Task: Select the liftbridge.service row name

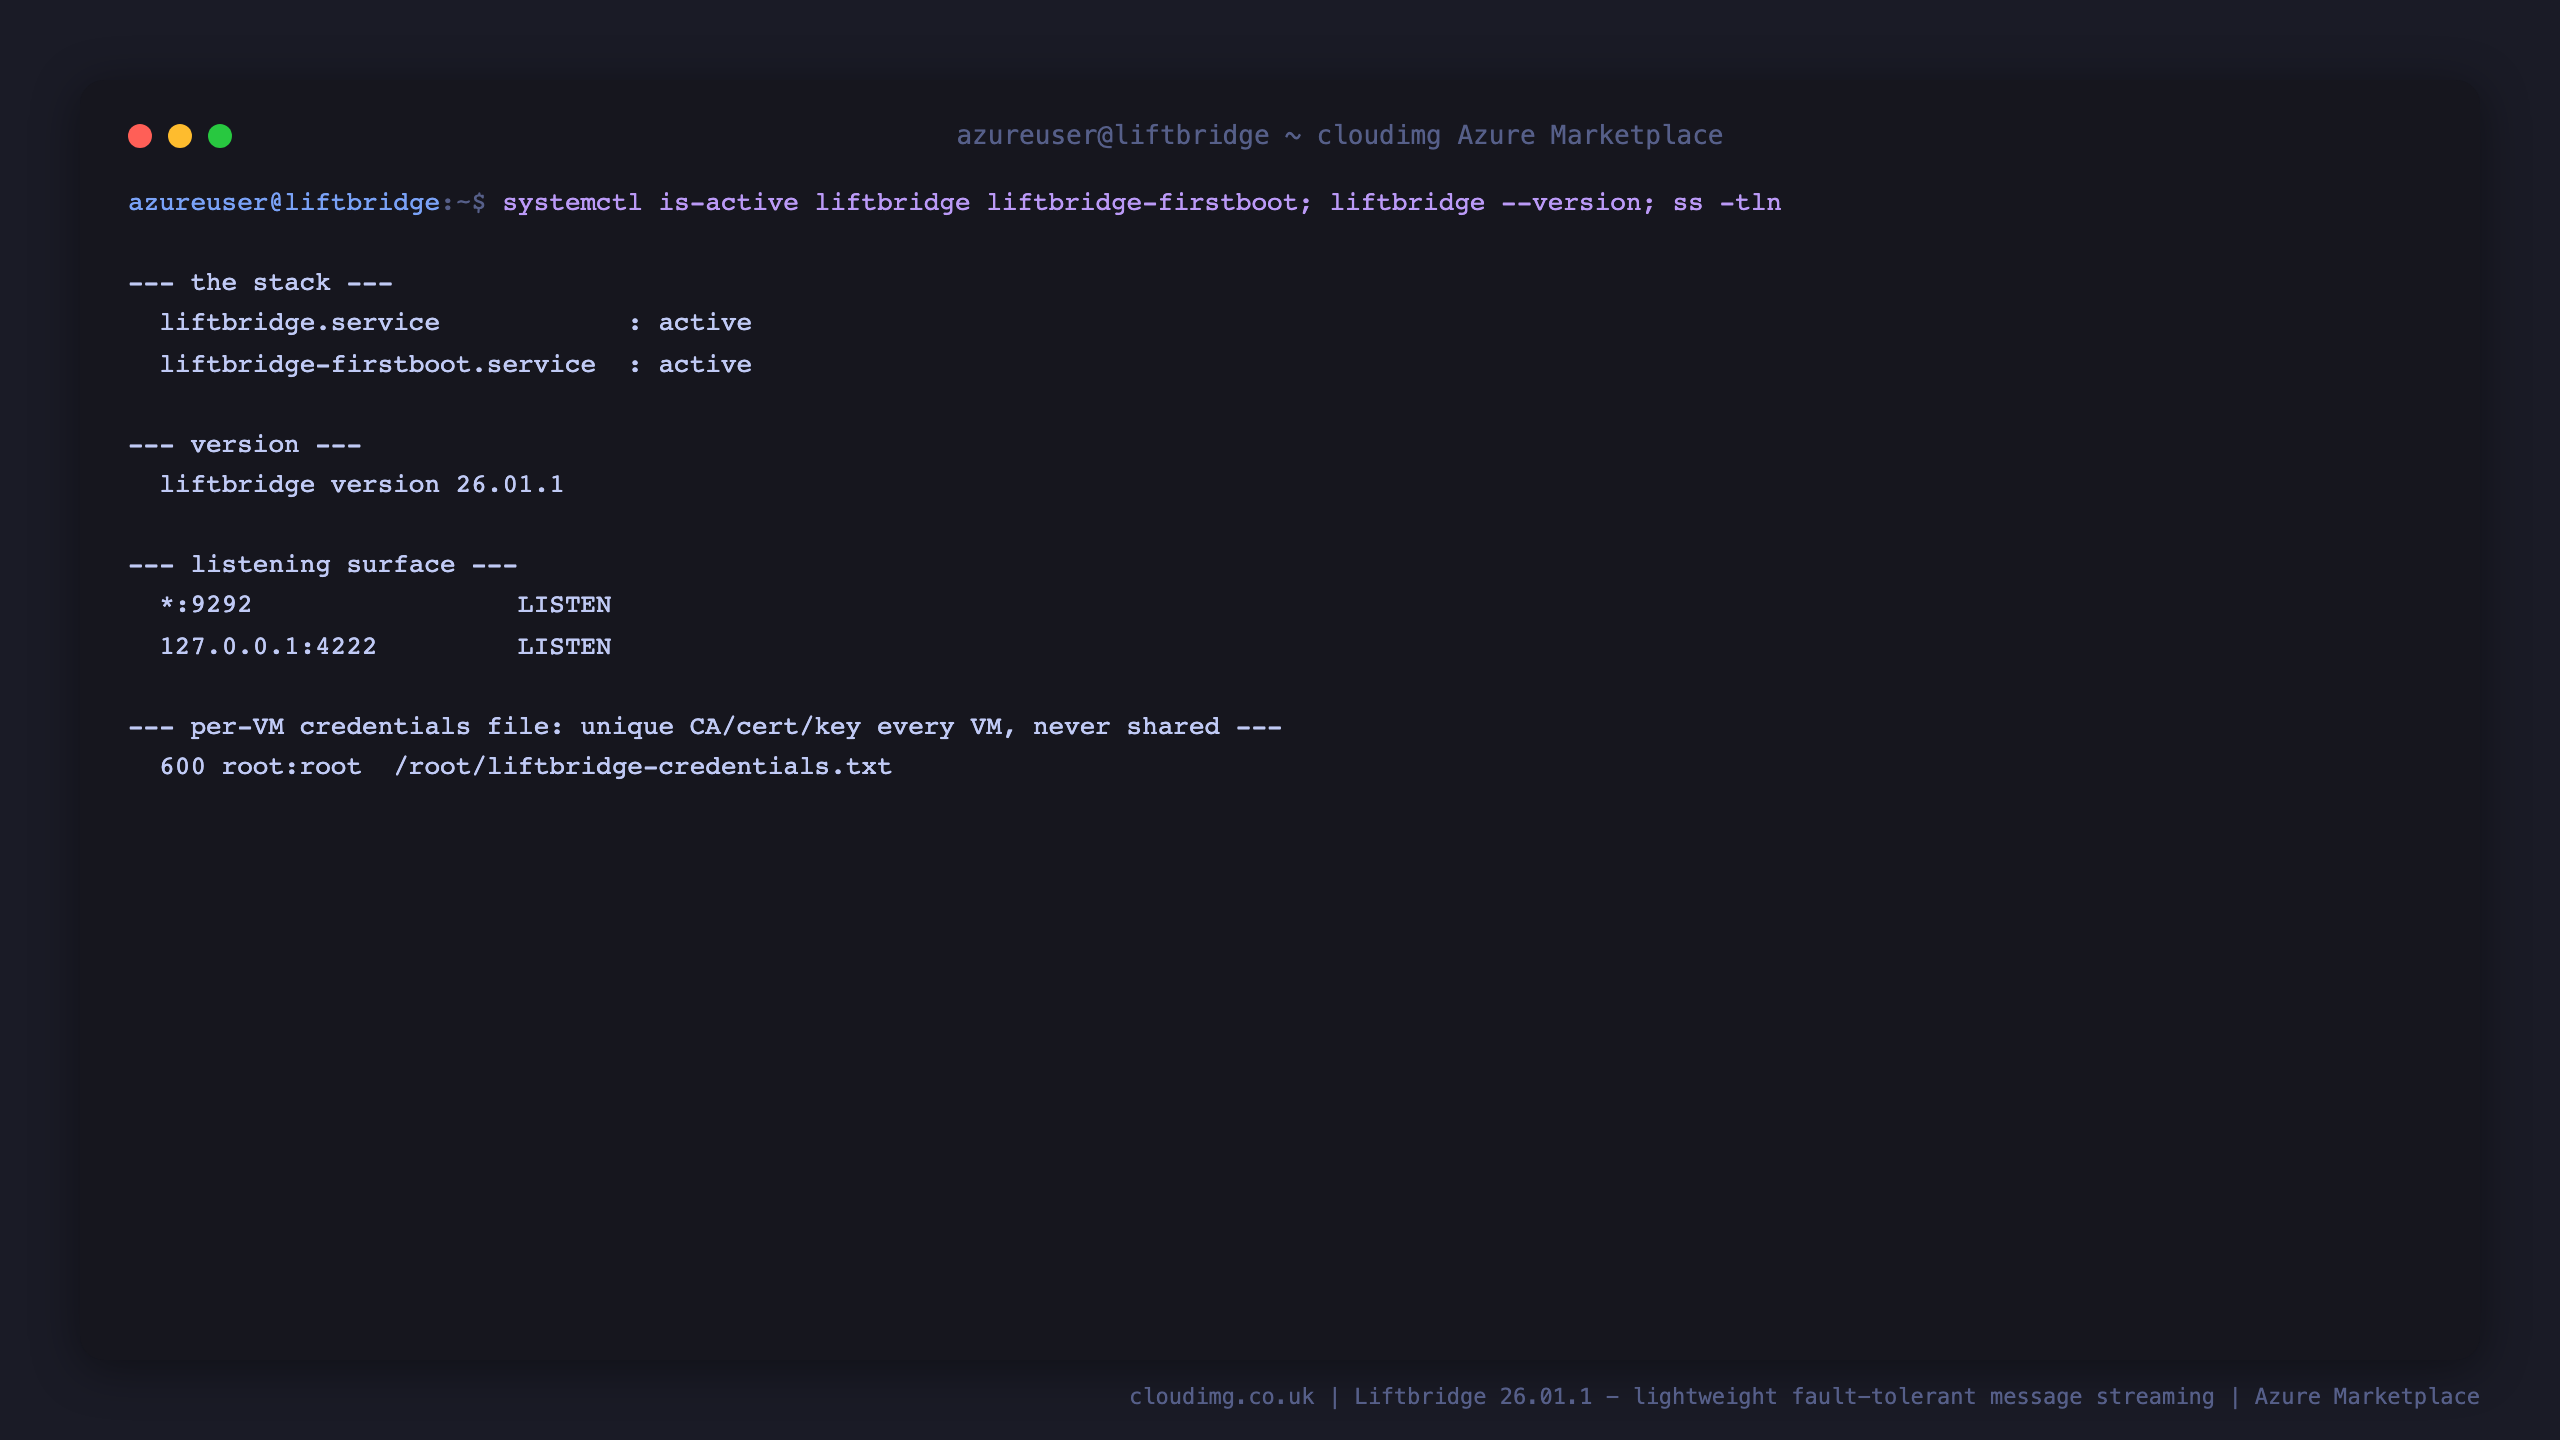Action: tap(300, 323)
